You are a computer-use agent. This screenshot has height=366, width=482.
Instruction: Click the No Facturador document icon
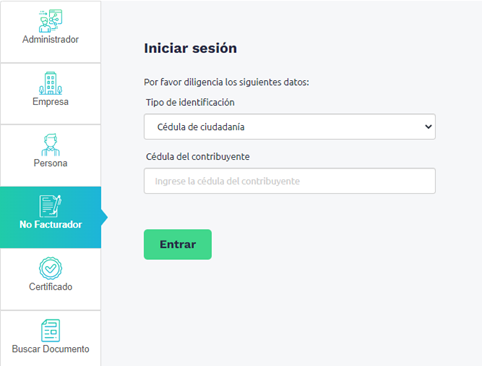tap(50, 206)
